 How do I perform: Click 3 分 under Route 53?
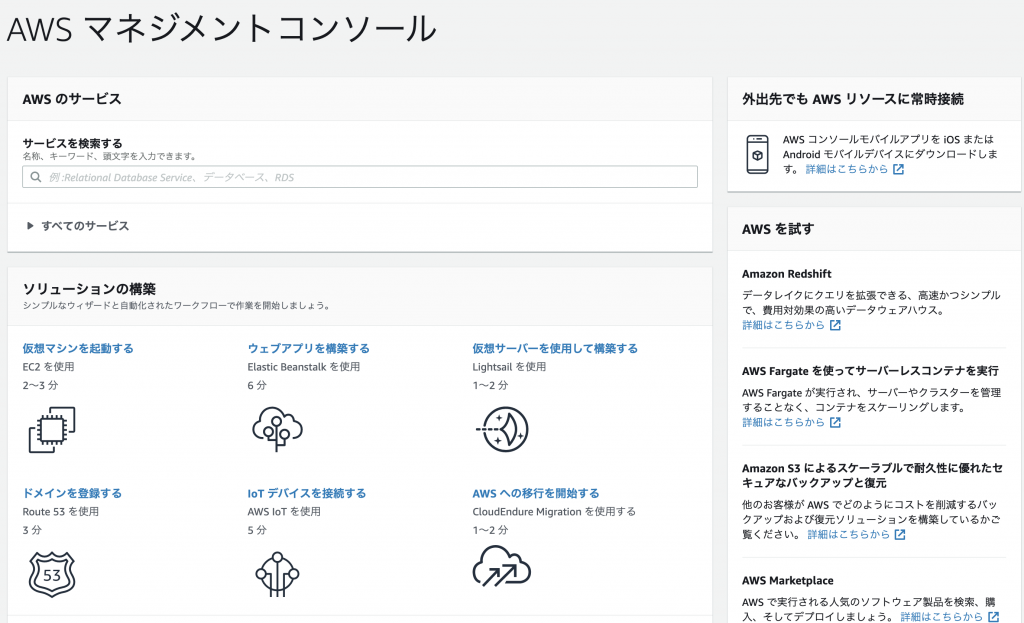click(32, 530)
